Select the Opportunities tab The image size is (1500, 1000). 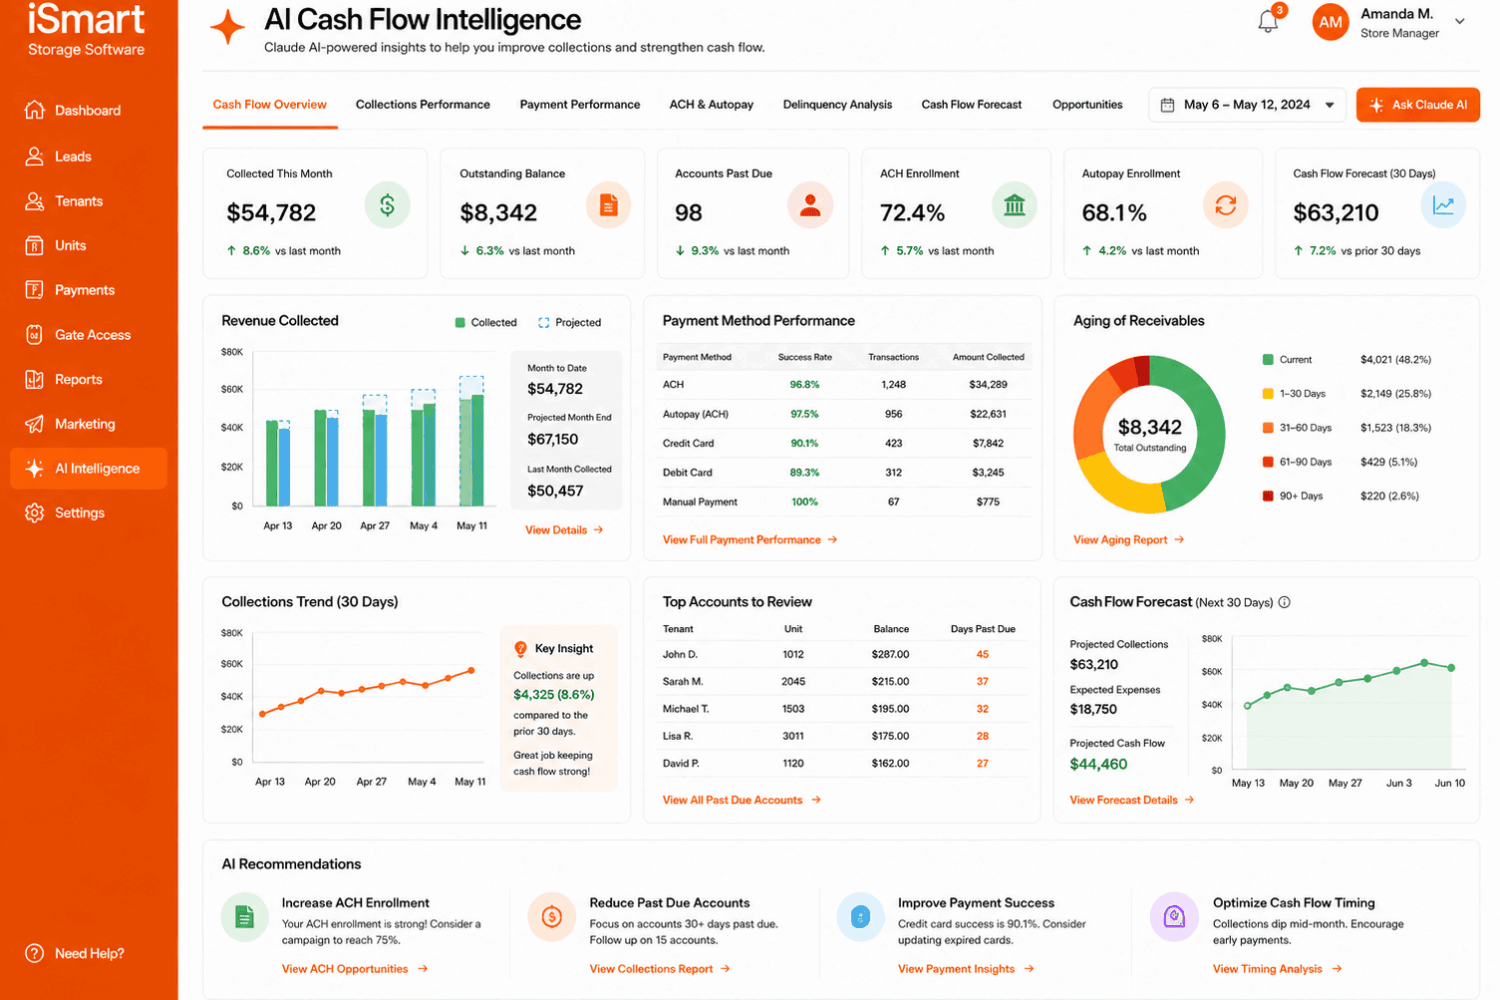[x=1087, y=105]
